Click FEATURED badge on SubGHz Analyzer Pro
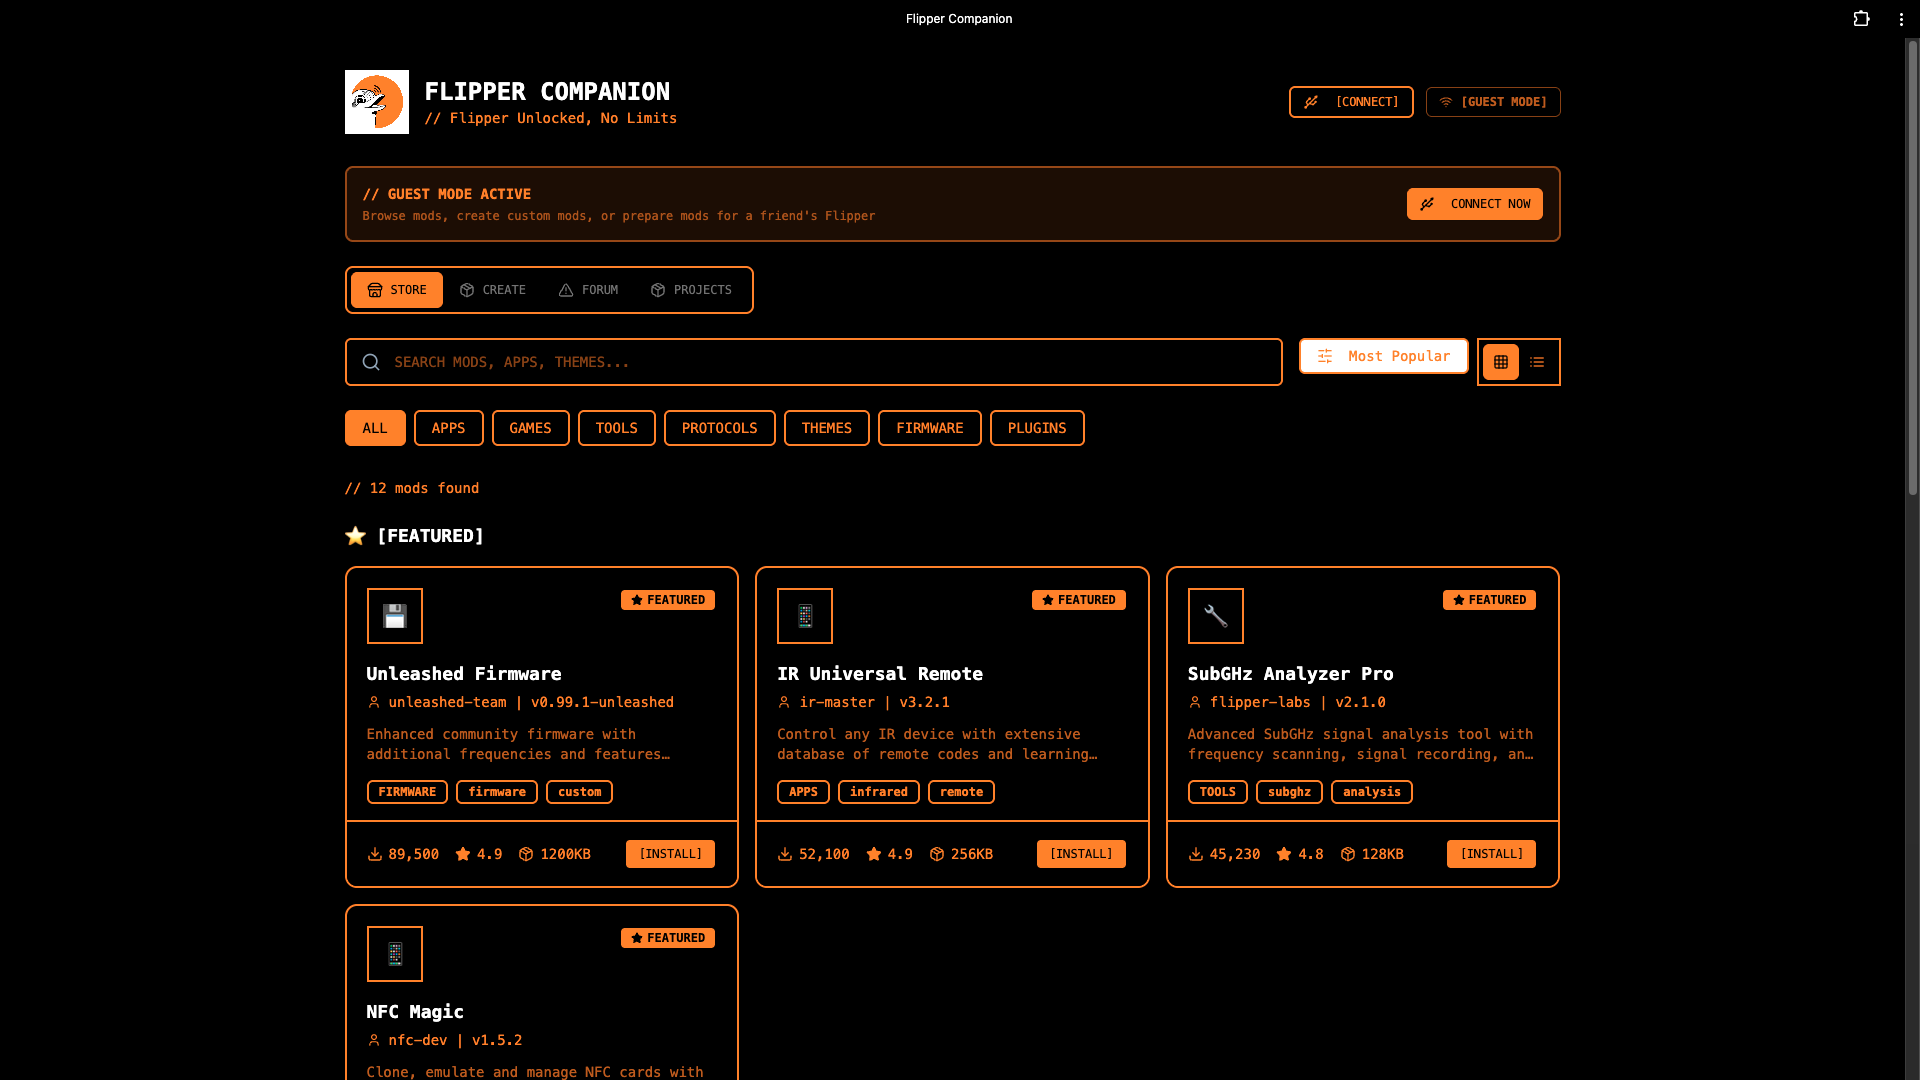This screenshot has height=1080, width=1920. coord(1489,600)
